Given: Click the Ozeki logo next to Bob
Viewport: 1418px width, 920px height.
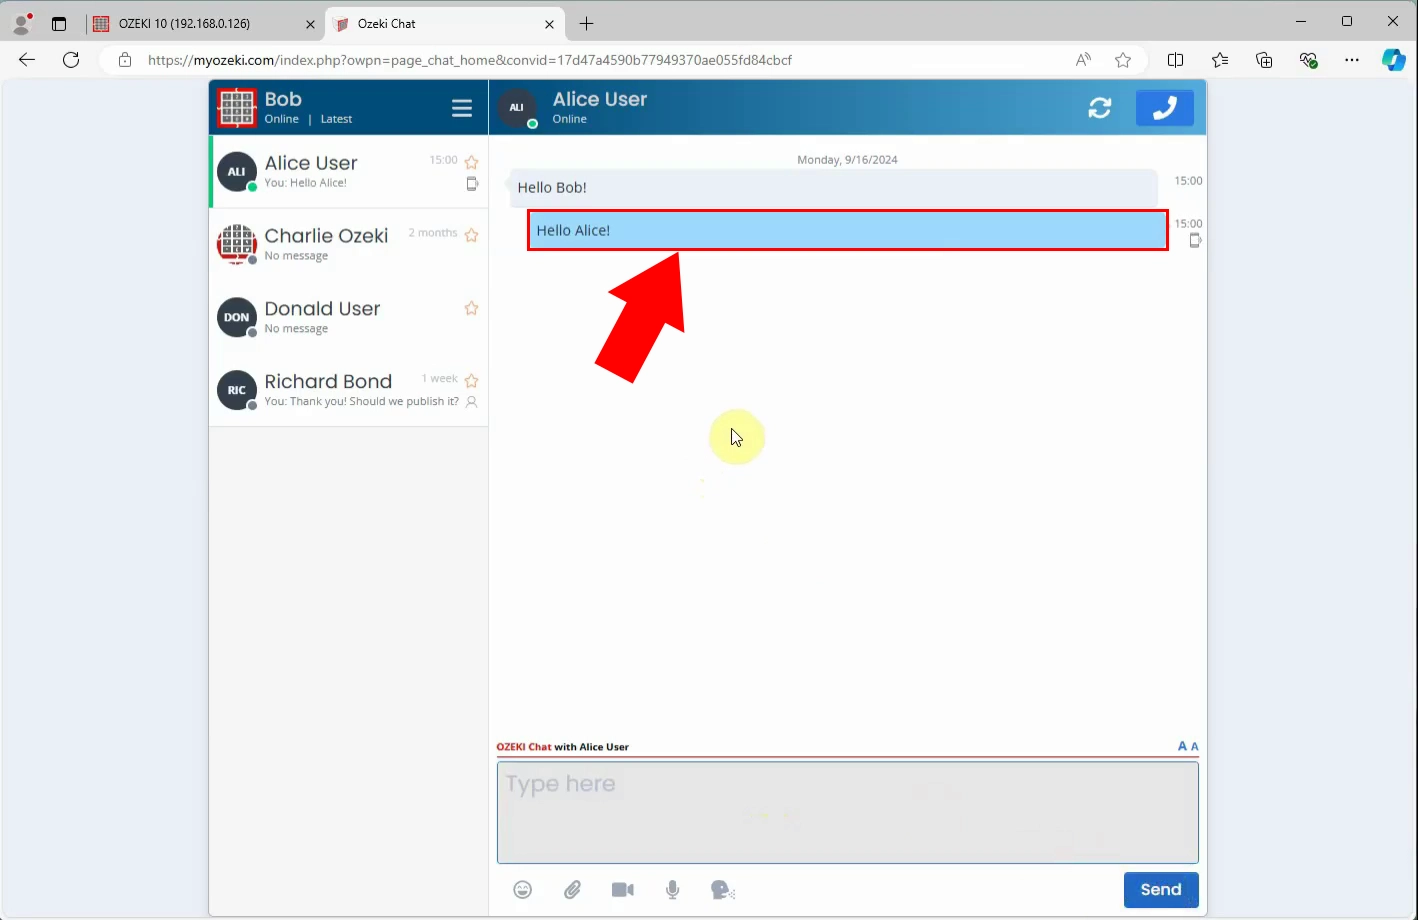Looking at the screenshot, I should pos(237,108).
